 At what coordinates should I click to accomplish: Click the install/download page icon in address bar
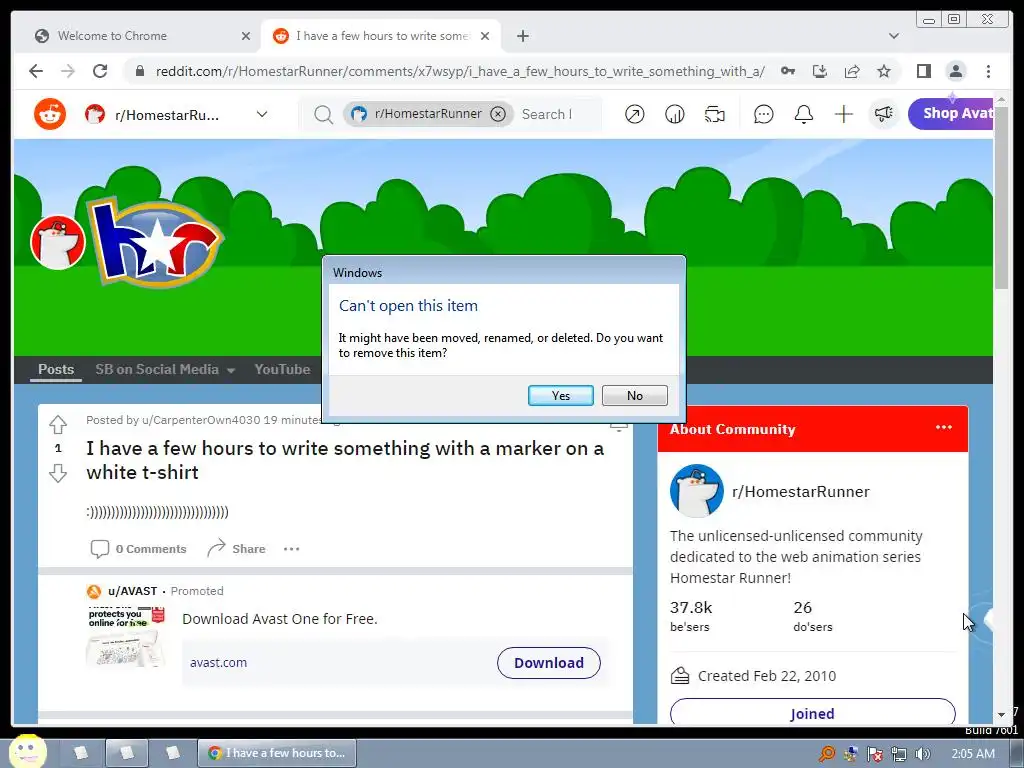tap(820, 71)
